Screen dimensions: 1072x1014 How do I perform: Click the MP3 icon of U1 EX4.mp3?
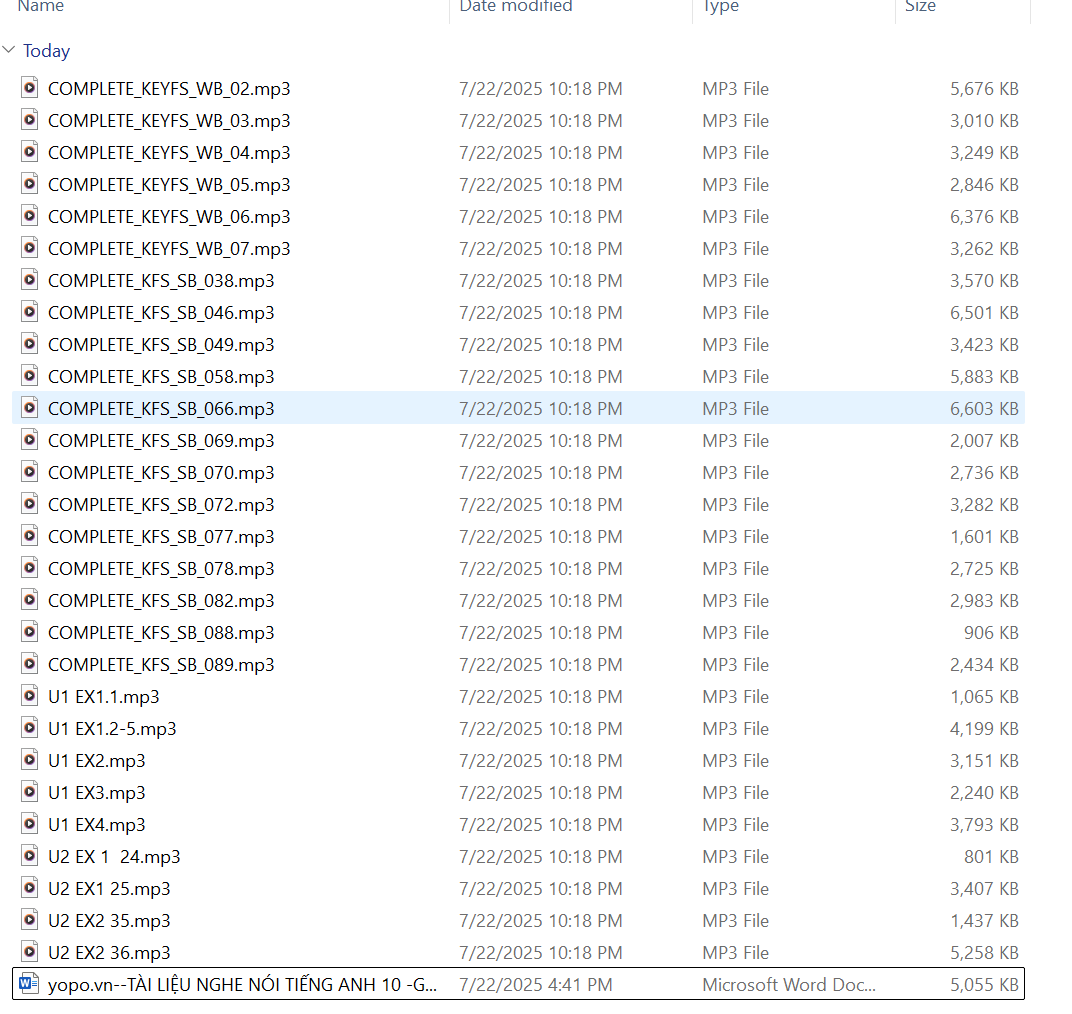29,824
